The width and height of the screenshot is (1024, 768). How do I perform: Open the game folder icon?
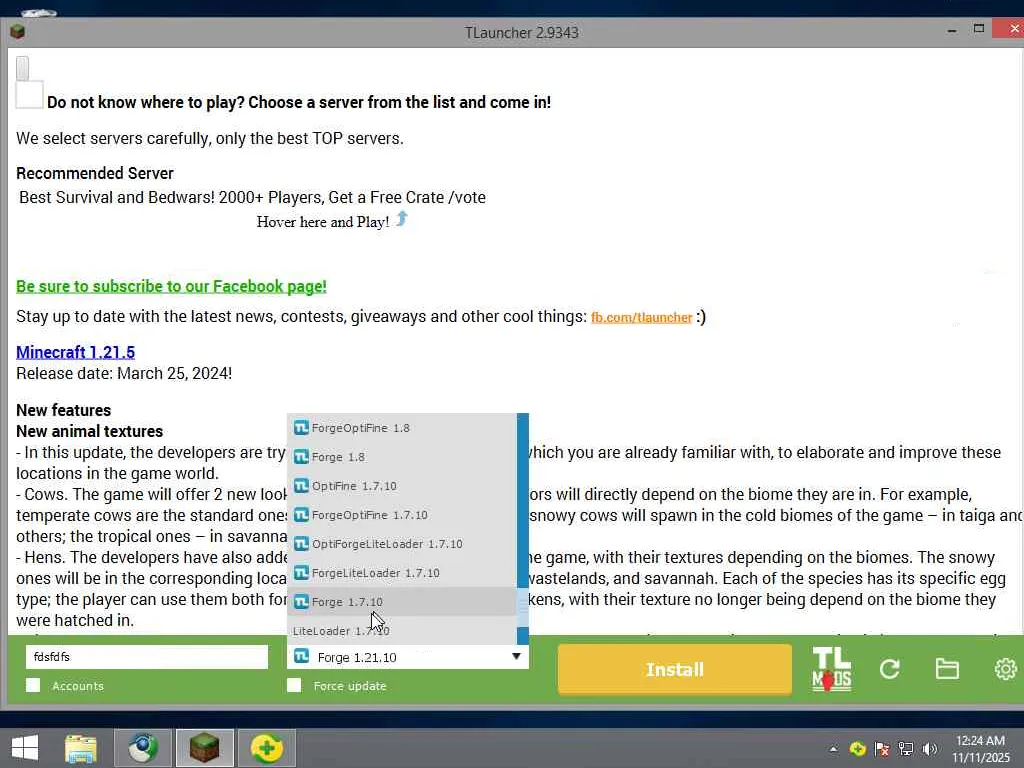pyautogui.click(x=947, y=669)
